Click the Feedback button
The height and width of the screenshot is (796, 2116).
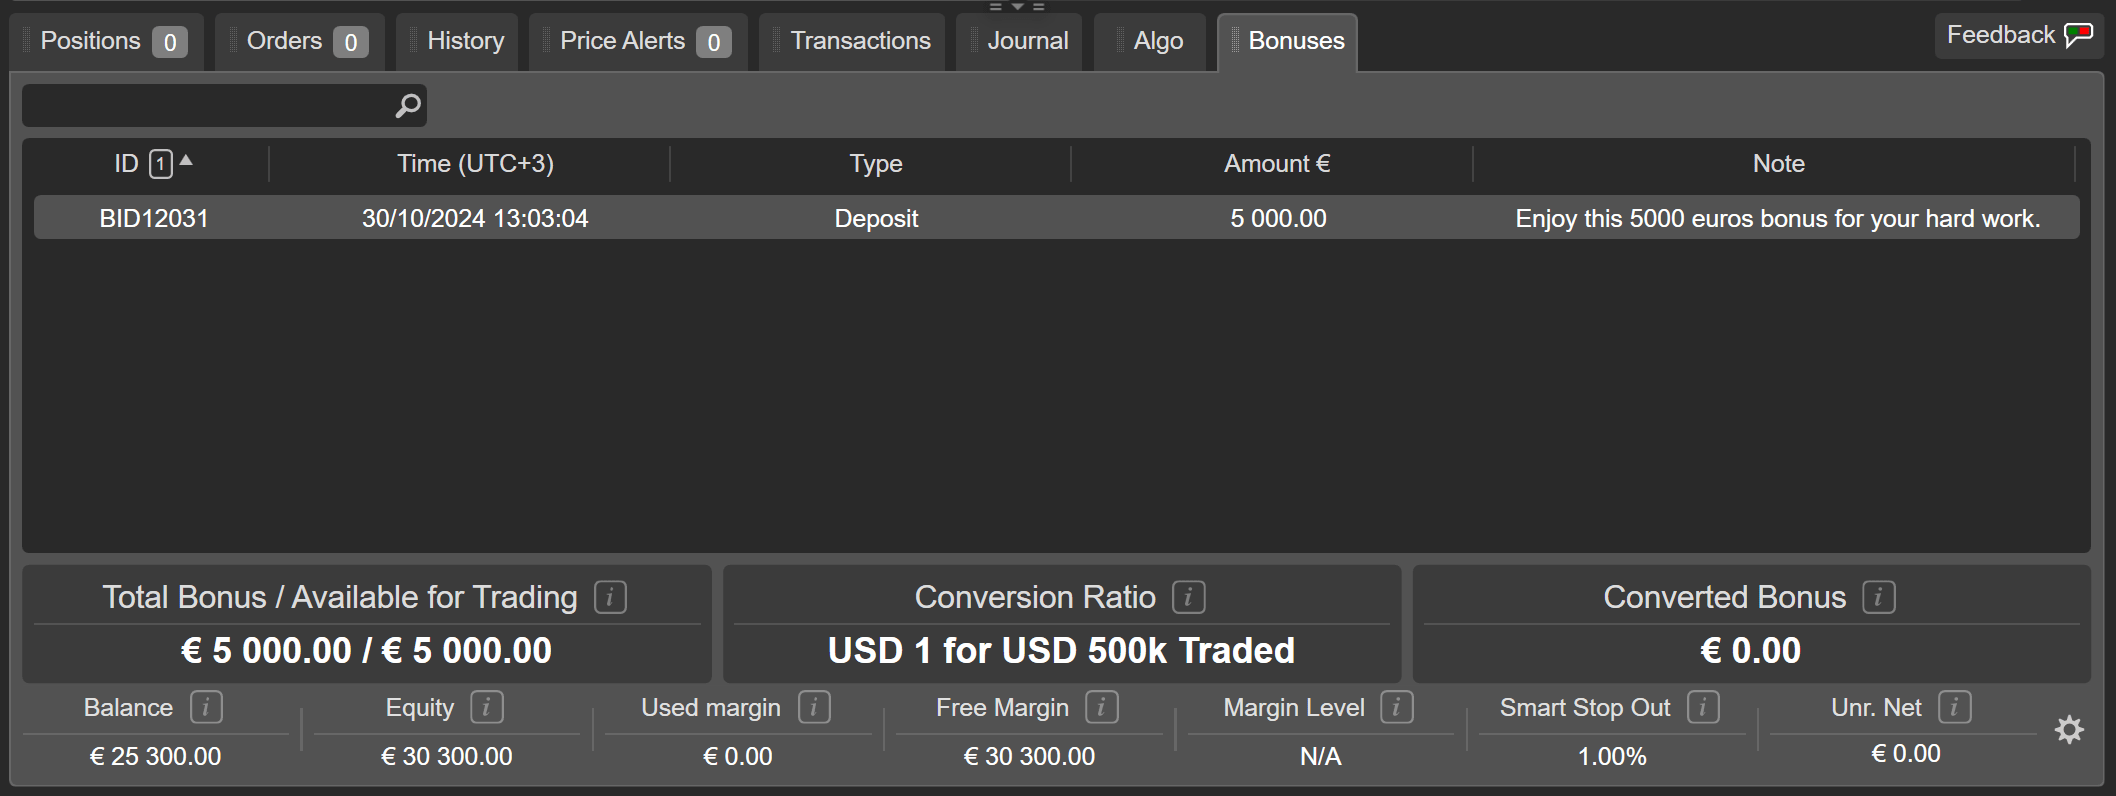[2019, 36]
